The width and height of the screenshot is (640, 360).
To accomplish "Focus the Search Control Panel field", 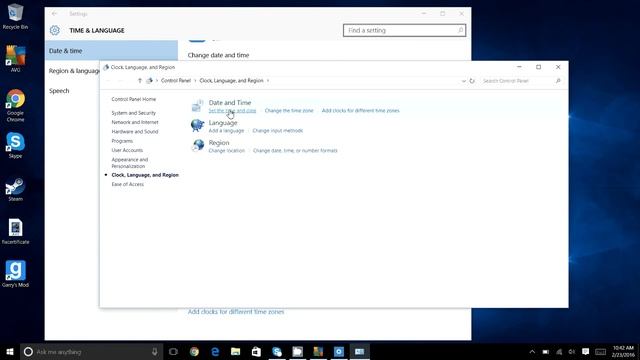I will 521,81.
